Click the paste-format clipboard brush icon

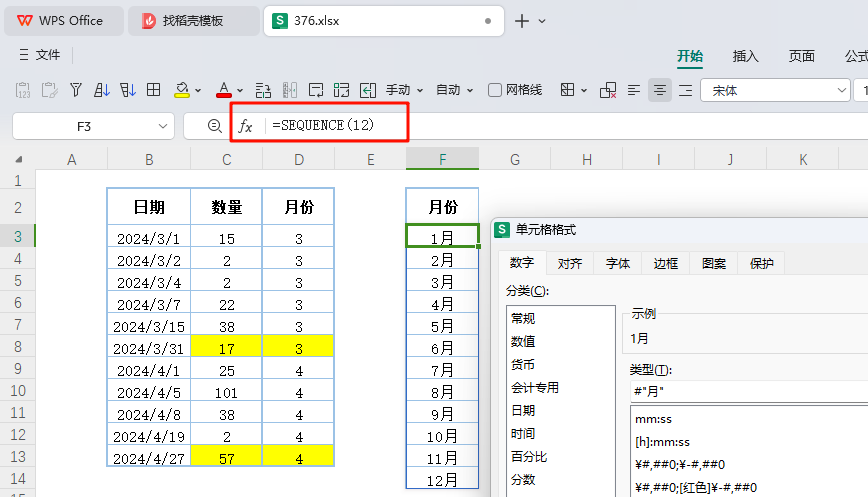coord(49,90)
